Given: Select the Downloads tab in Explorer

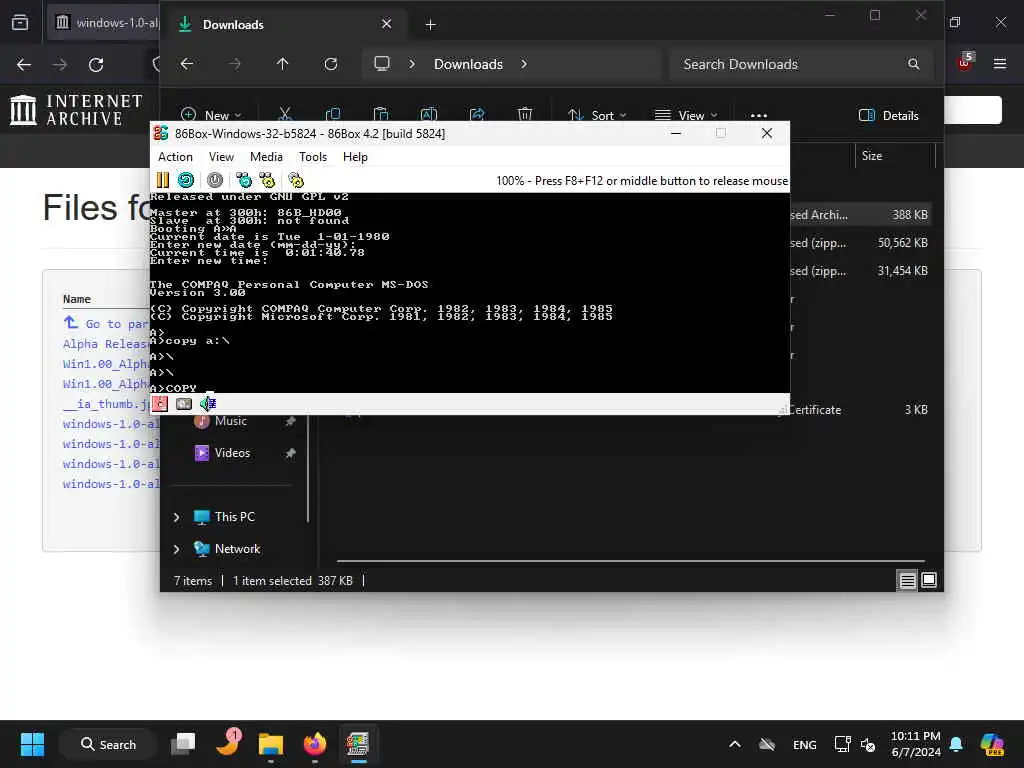Looking at the screenshot, I should [283, 24].
